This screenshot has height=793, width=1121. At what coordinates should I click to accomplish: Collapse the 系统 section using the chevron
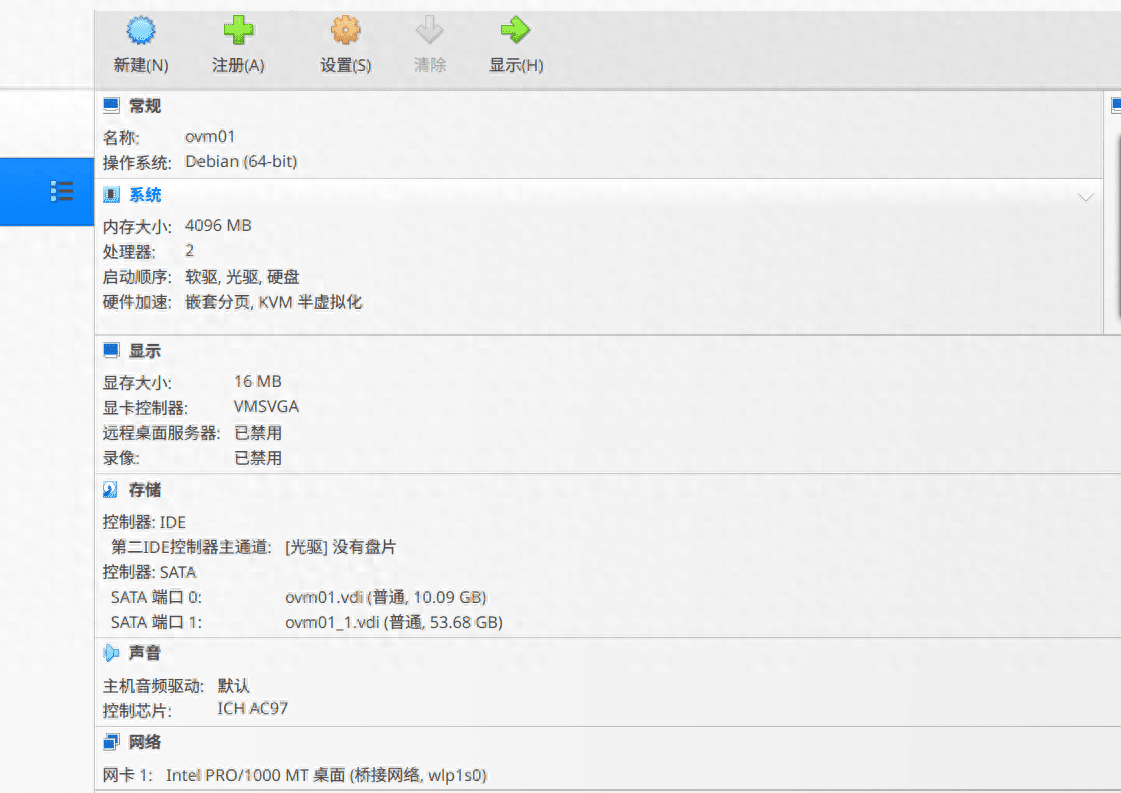[x=1086, y=197]
